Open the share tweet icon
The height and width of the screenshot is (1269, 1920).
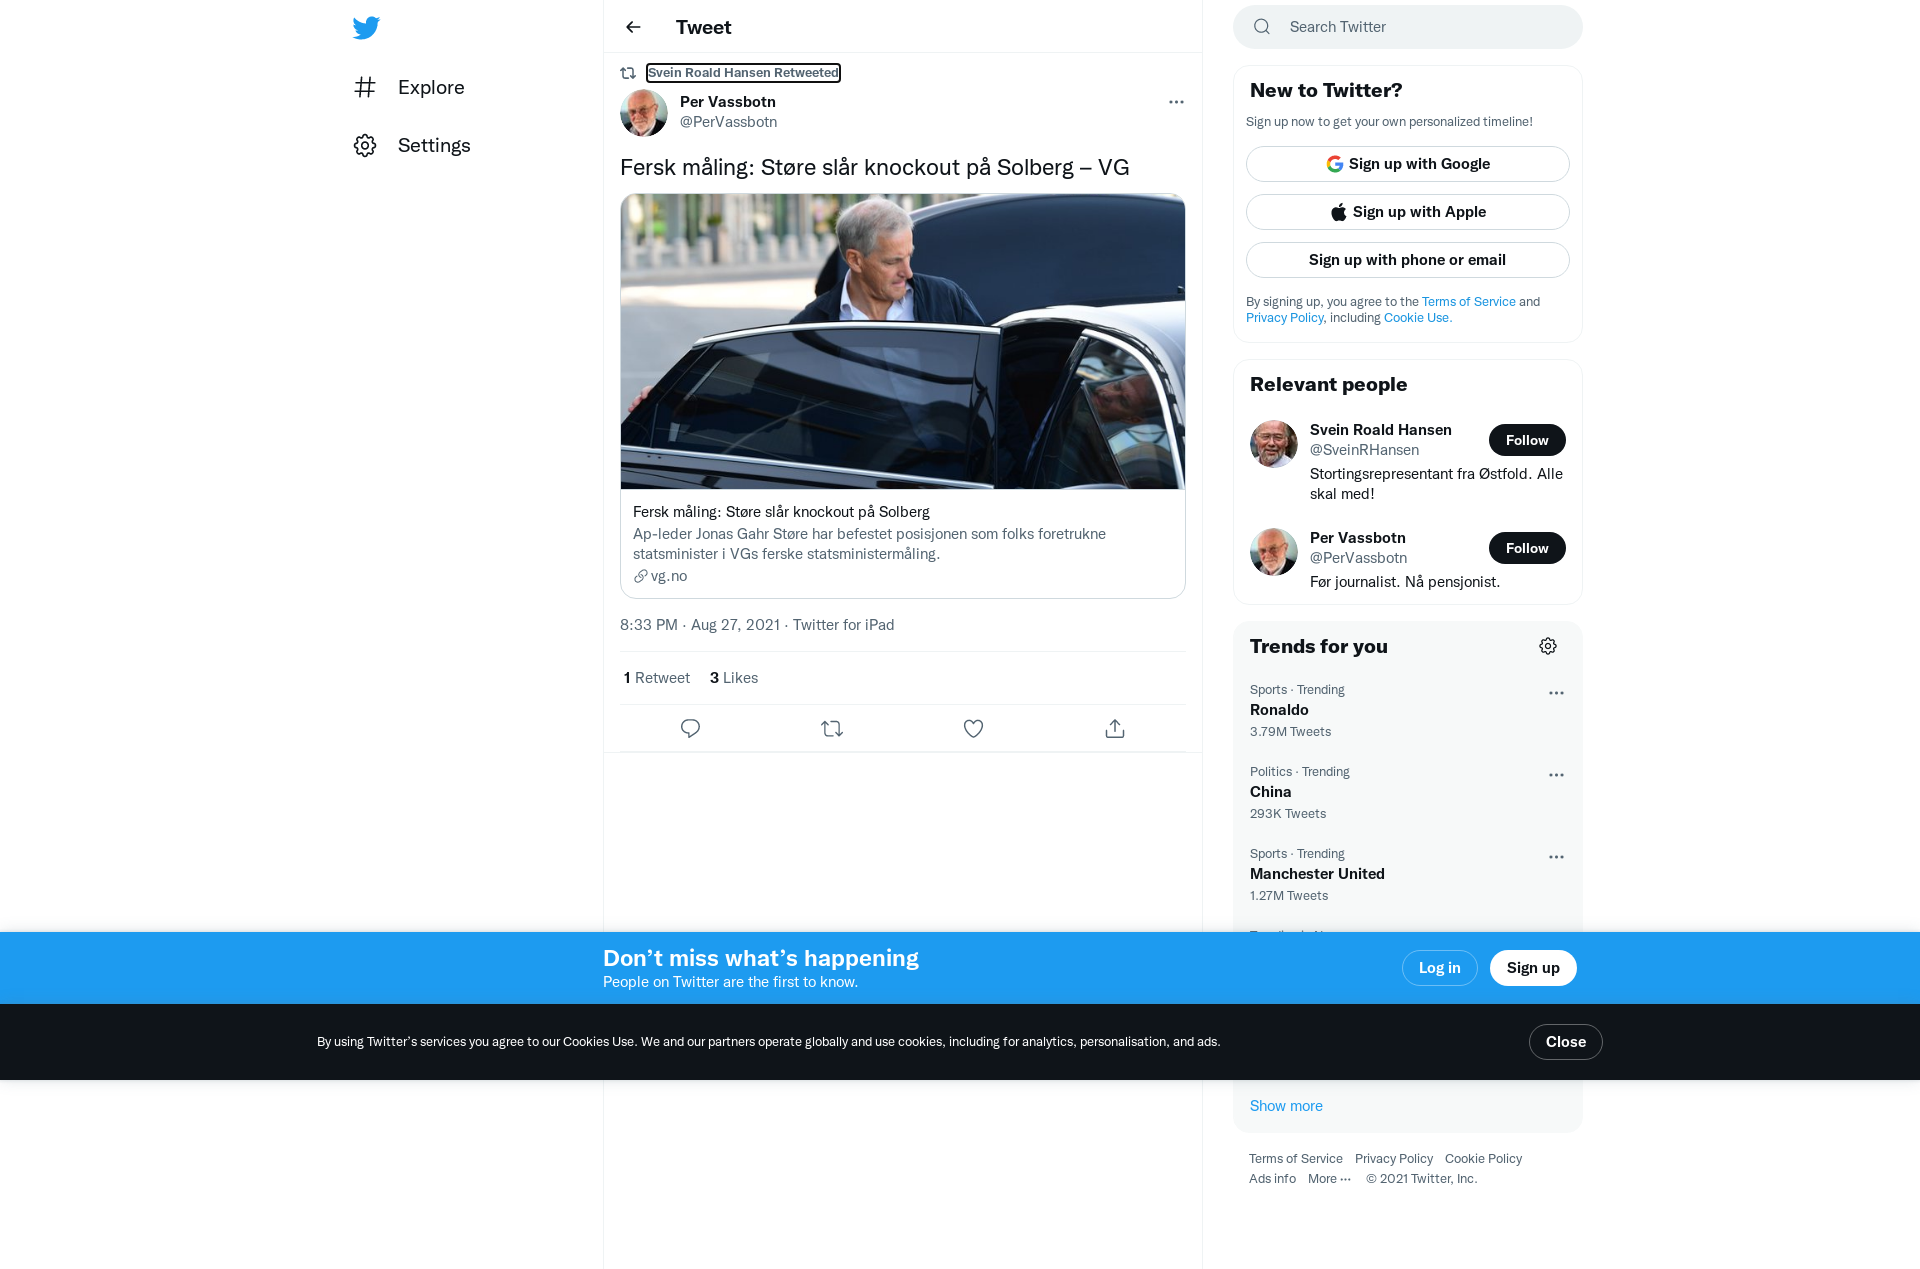click(x=1115, y=729)
